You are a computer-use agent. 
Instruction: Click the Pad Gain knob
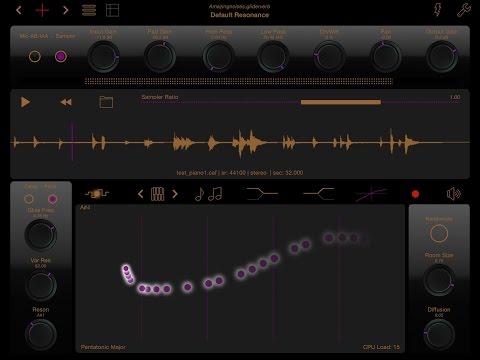[x=160, y=57]
